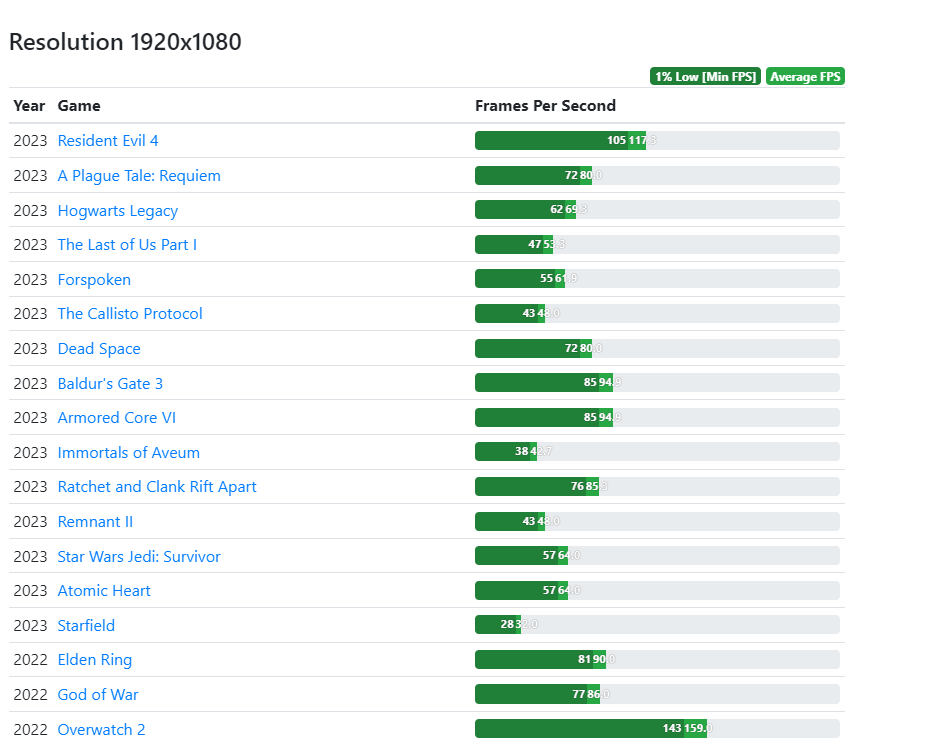Open The Callisto Protocol link
The height and width of the screenshot is (745, 927).
[x=130, y=314]
